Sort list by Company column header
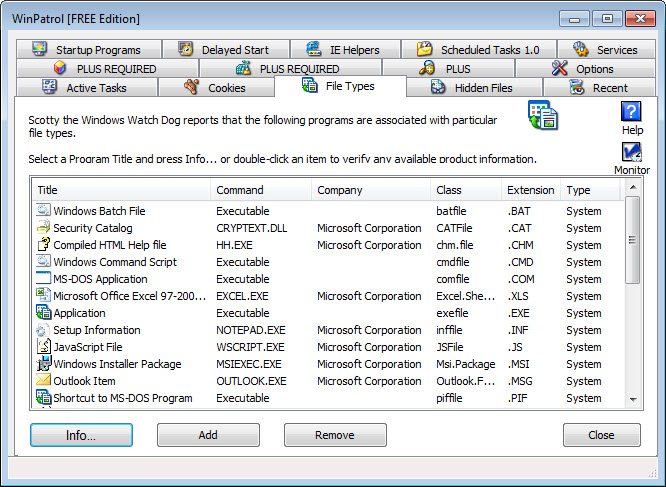Screen dimensions: 666x487 (371, 190)
